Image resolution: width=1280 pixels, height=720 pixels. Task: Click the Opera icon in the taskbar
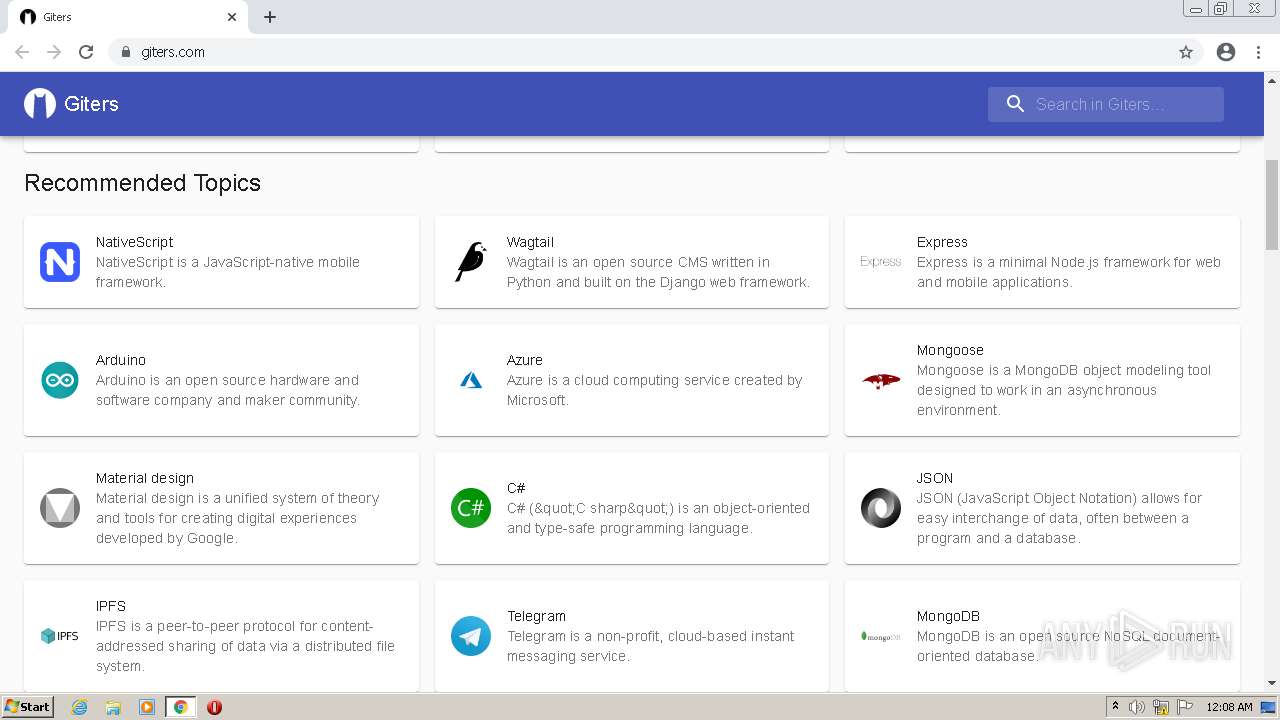pos(214,707)
